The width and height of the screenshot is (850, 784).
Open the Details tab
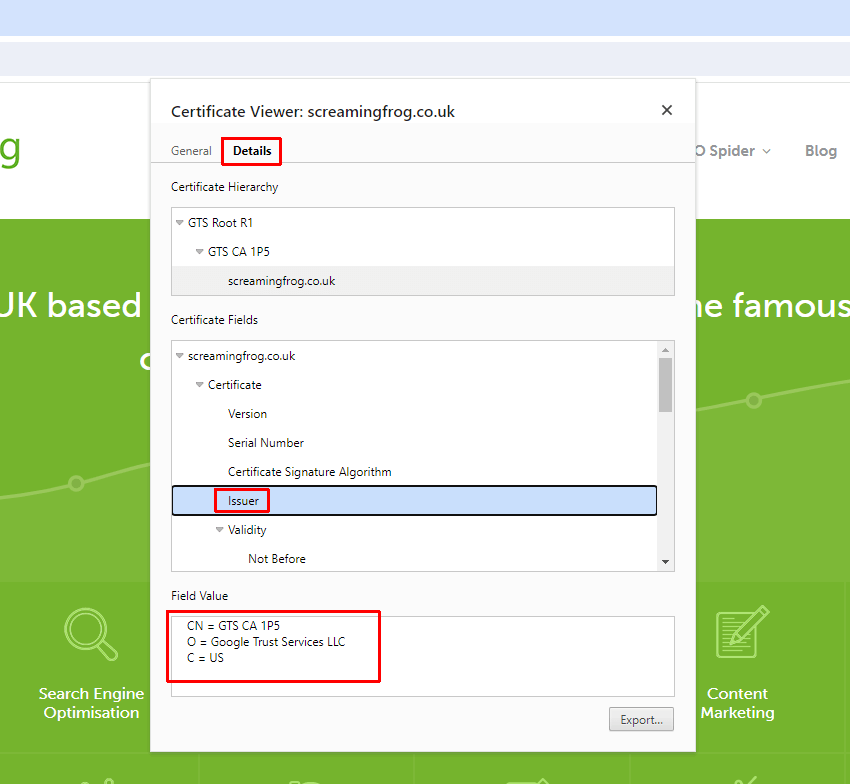[252, 151]
